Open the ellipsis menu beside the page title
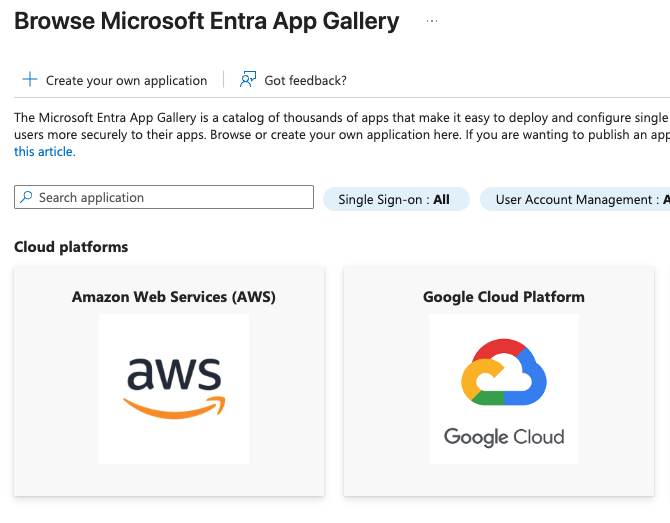The width and height of the screenshot is (670, 523). tap(432, 21)
